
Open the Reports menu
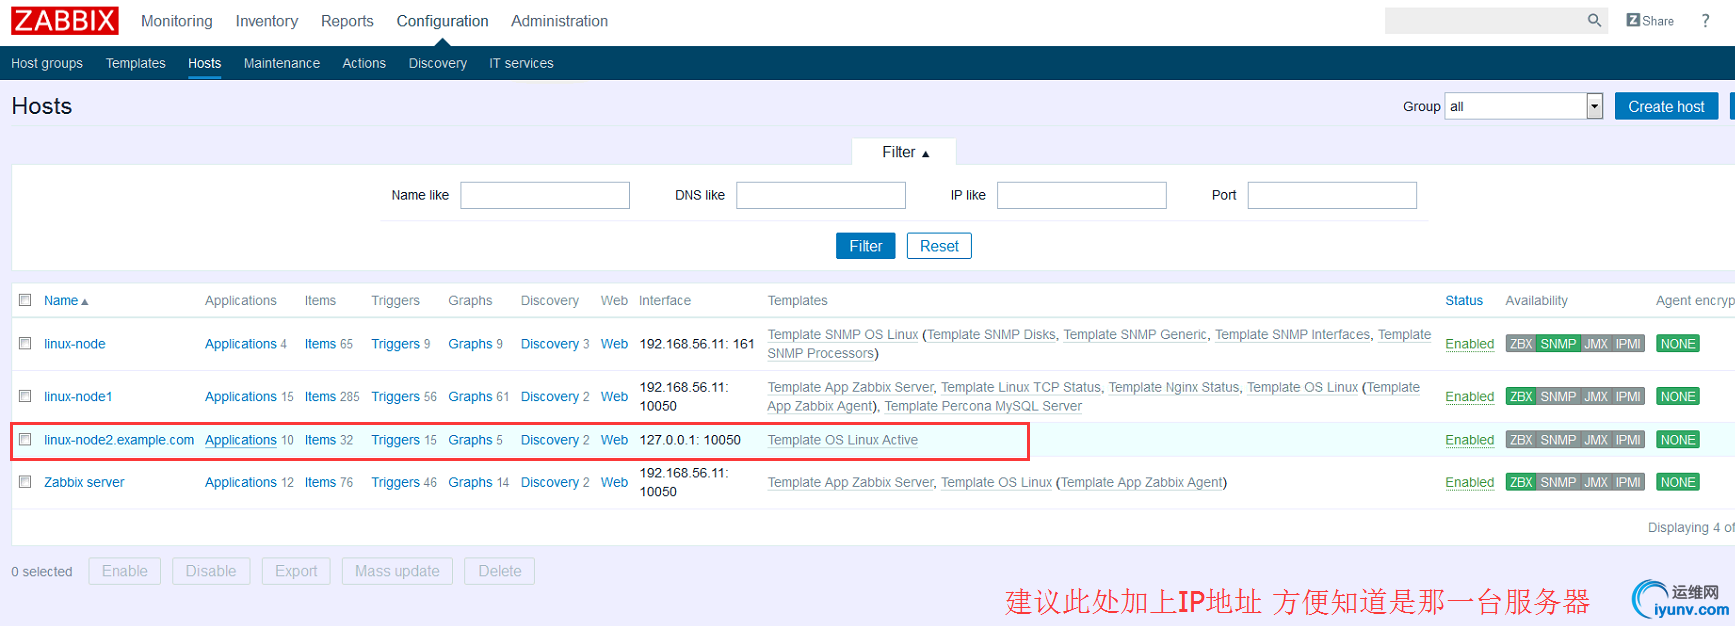click(x=347, y=21)
